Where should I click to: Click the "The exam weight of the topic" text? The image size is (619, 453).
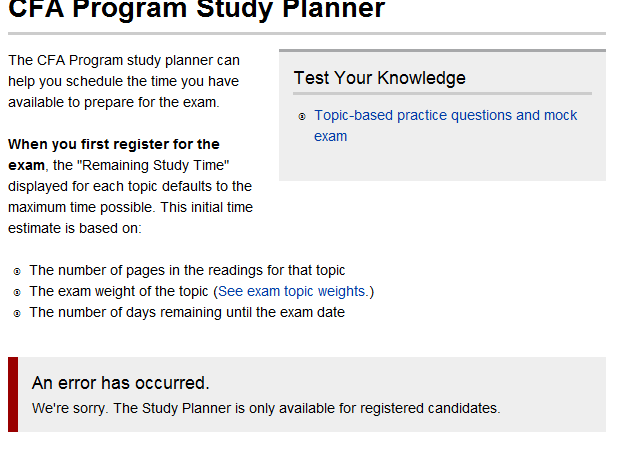tap(120, 292)
